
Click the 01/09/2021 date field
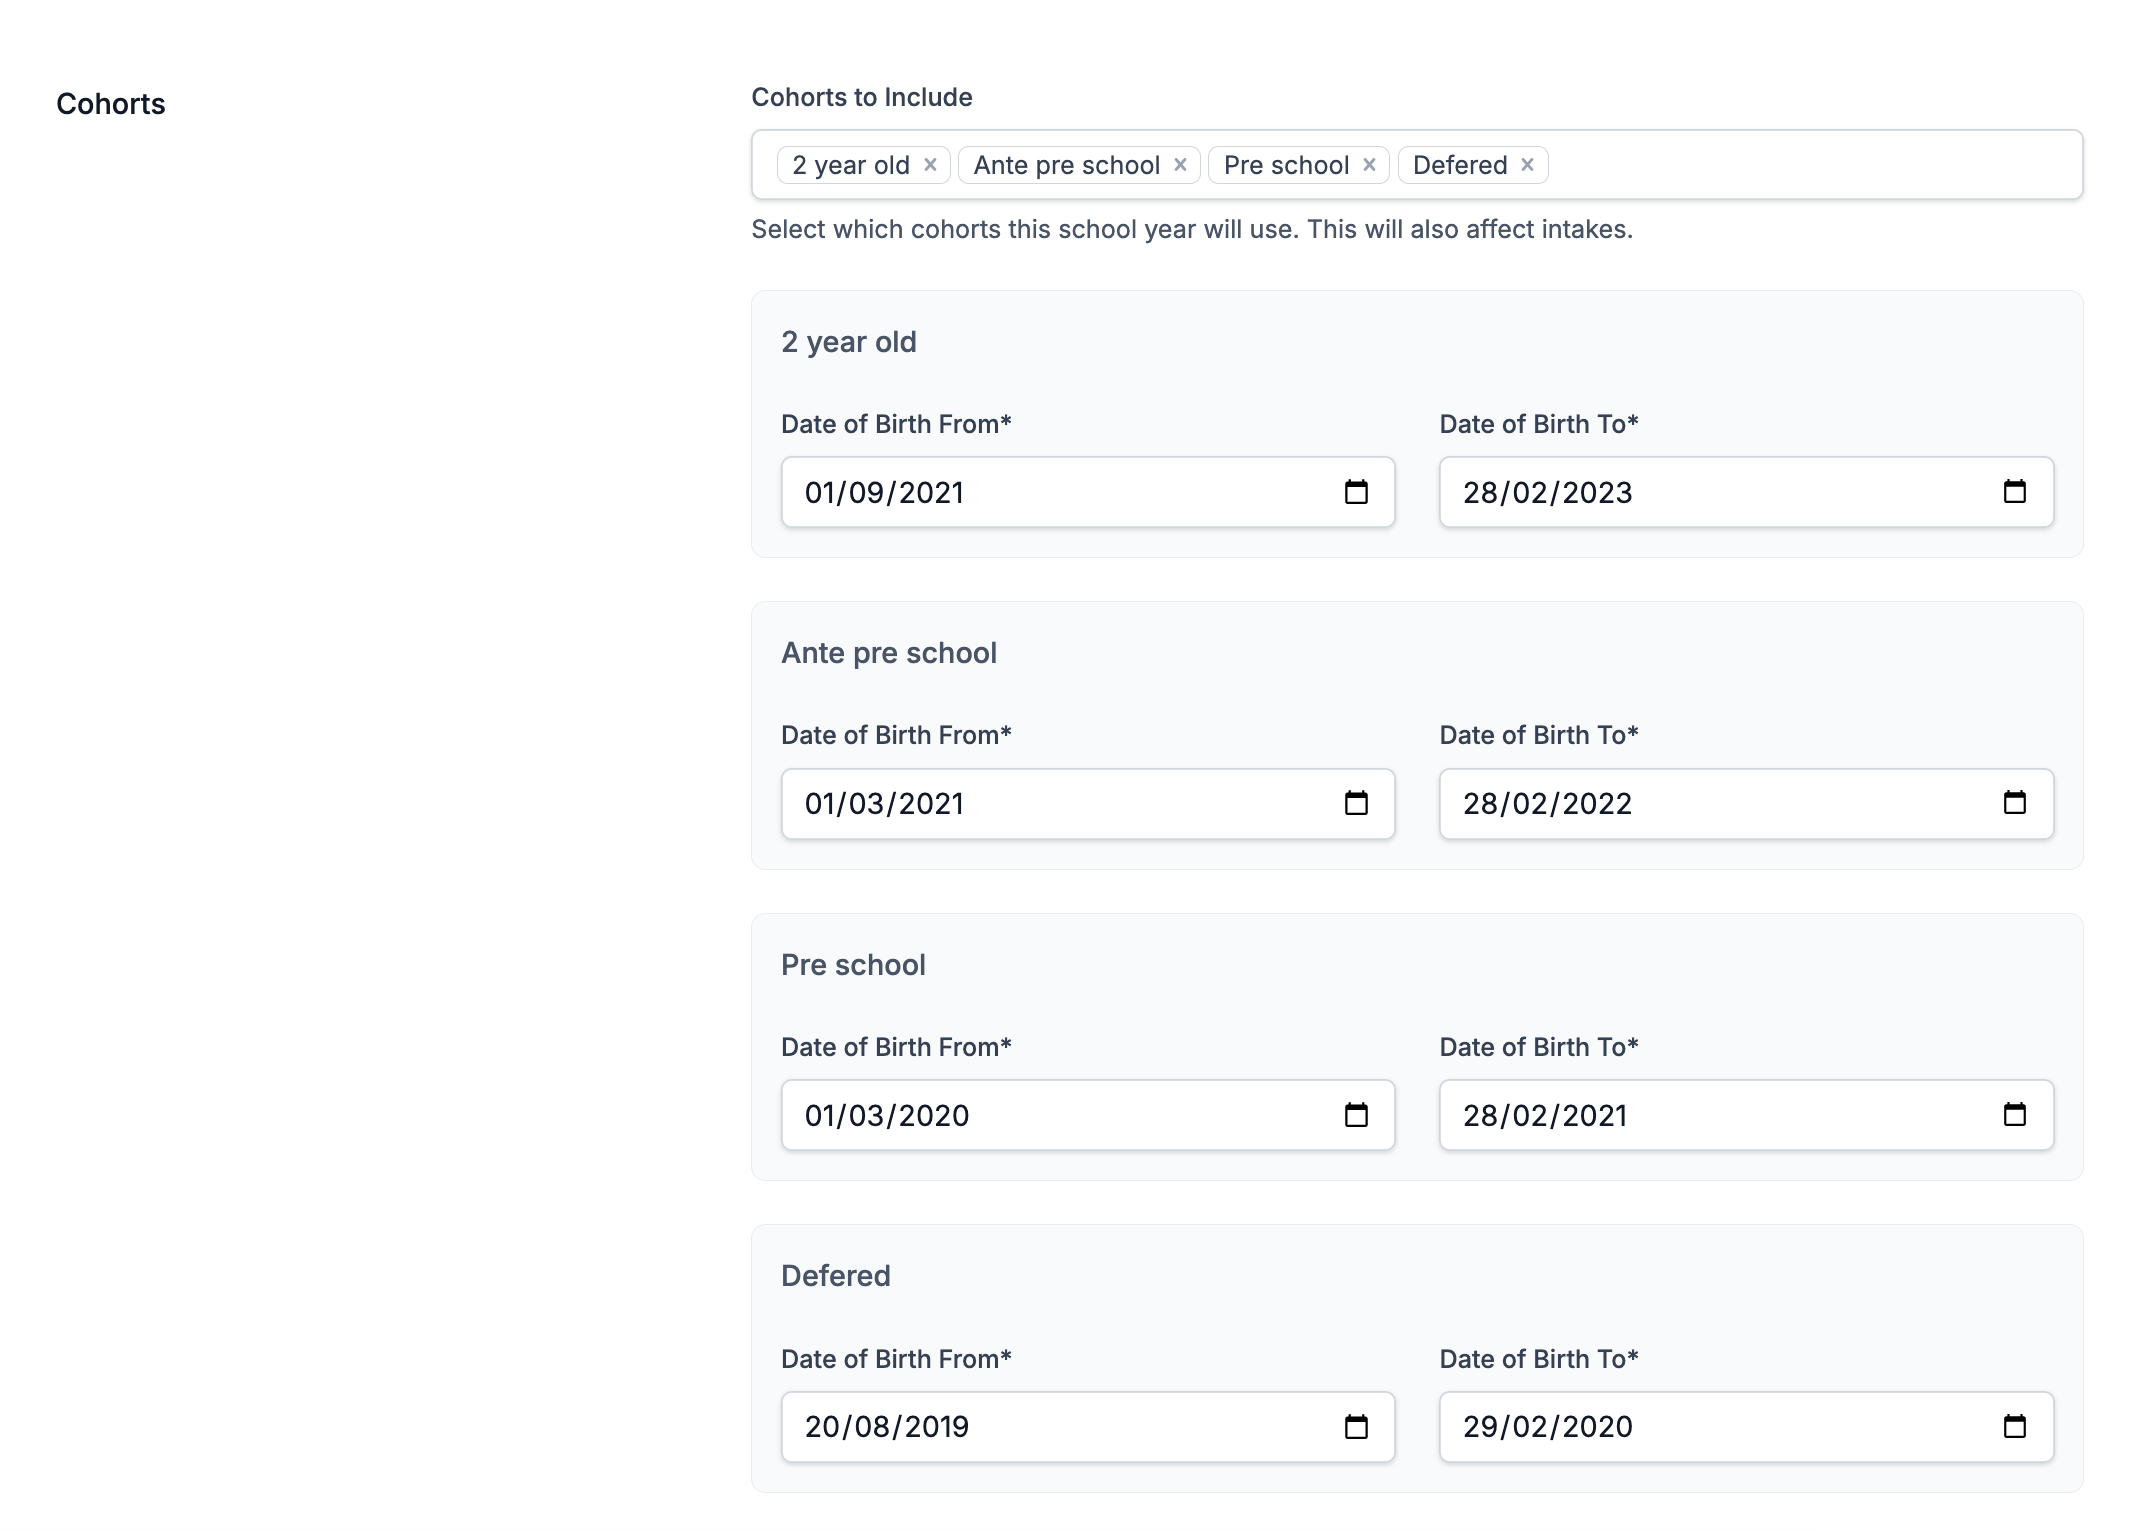(1088, 492)
